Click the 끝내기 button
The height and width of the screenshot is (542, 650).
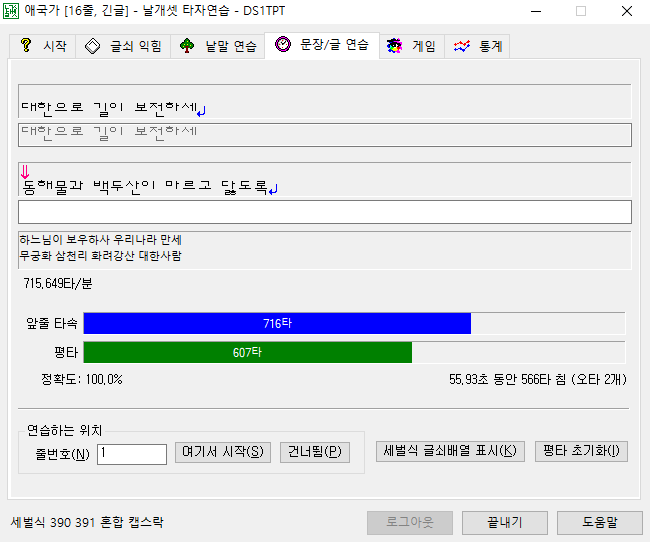click(504, 523)
